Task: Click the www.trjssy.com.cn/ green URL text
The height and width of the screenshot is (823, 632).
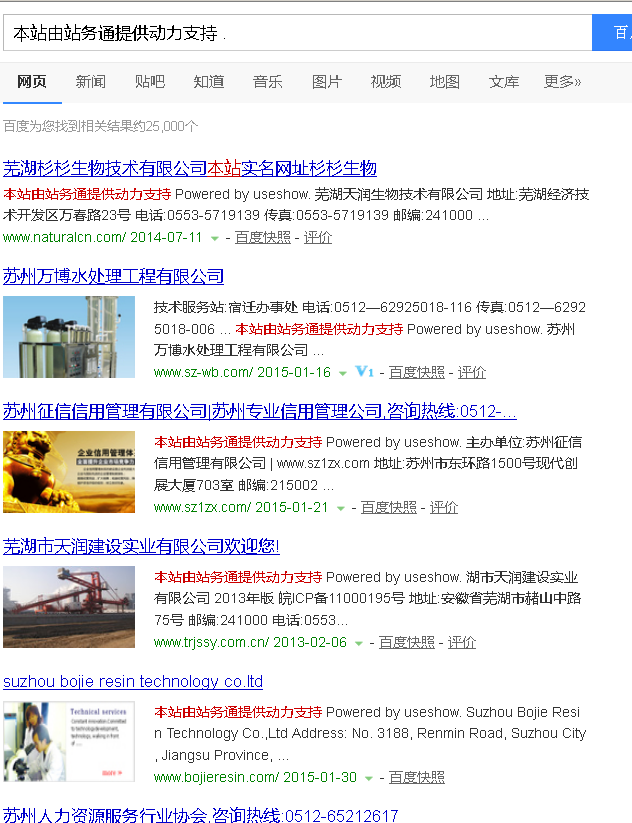Action: pyautogui.click(x=211, y=642)
